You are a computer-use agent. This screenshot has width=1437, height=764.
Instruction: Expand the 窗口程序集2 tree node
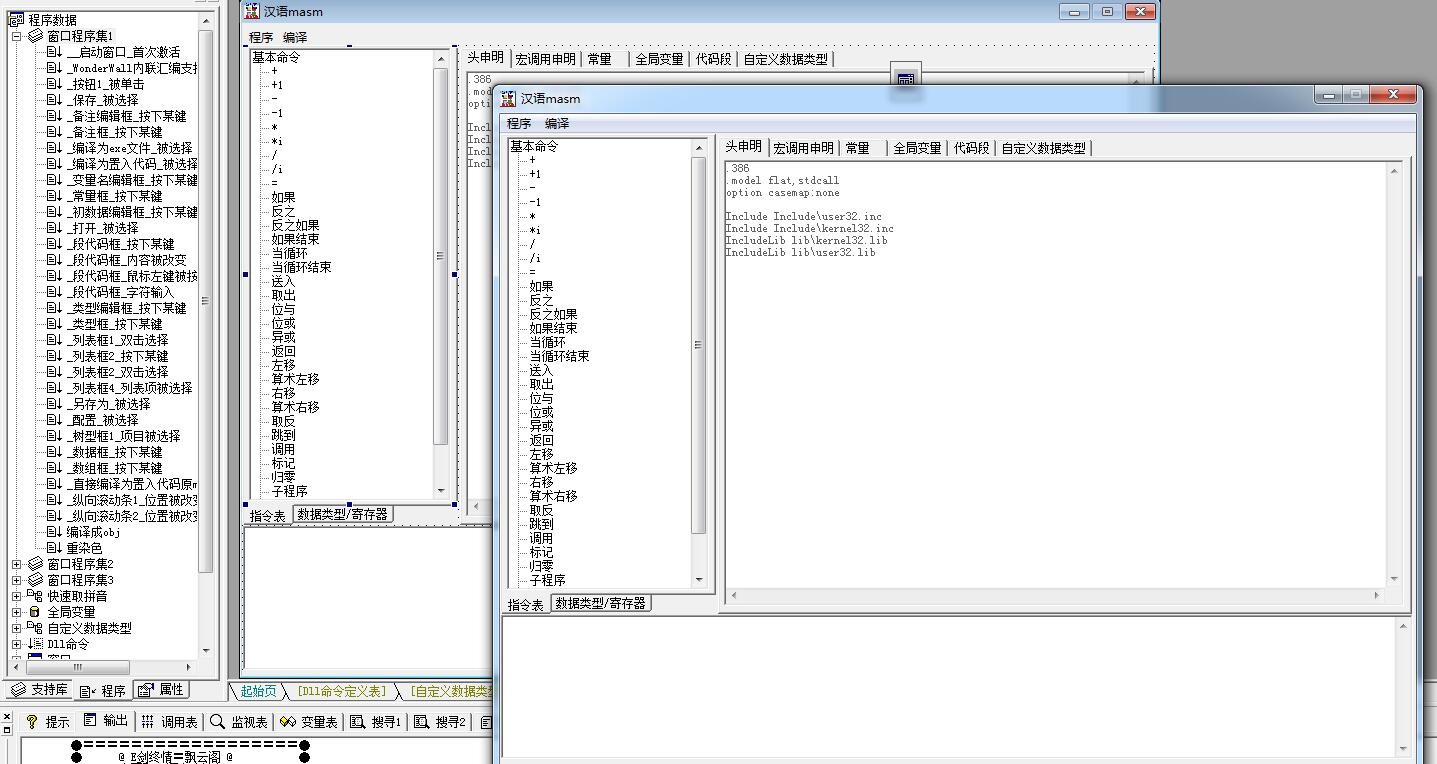click(16, 564)
